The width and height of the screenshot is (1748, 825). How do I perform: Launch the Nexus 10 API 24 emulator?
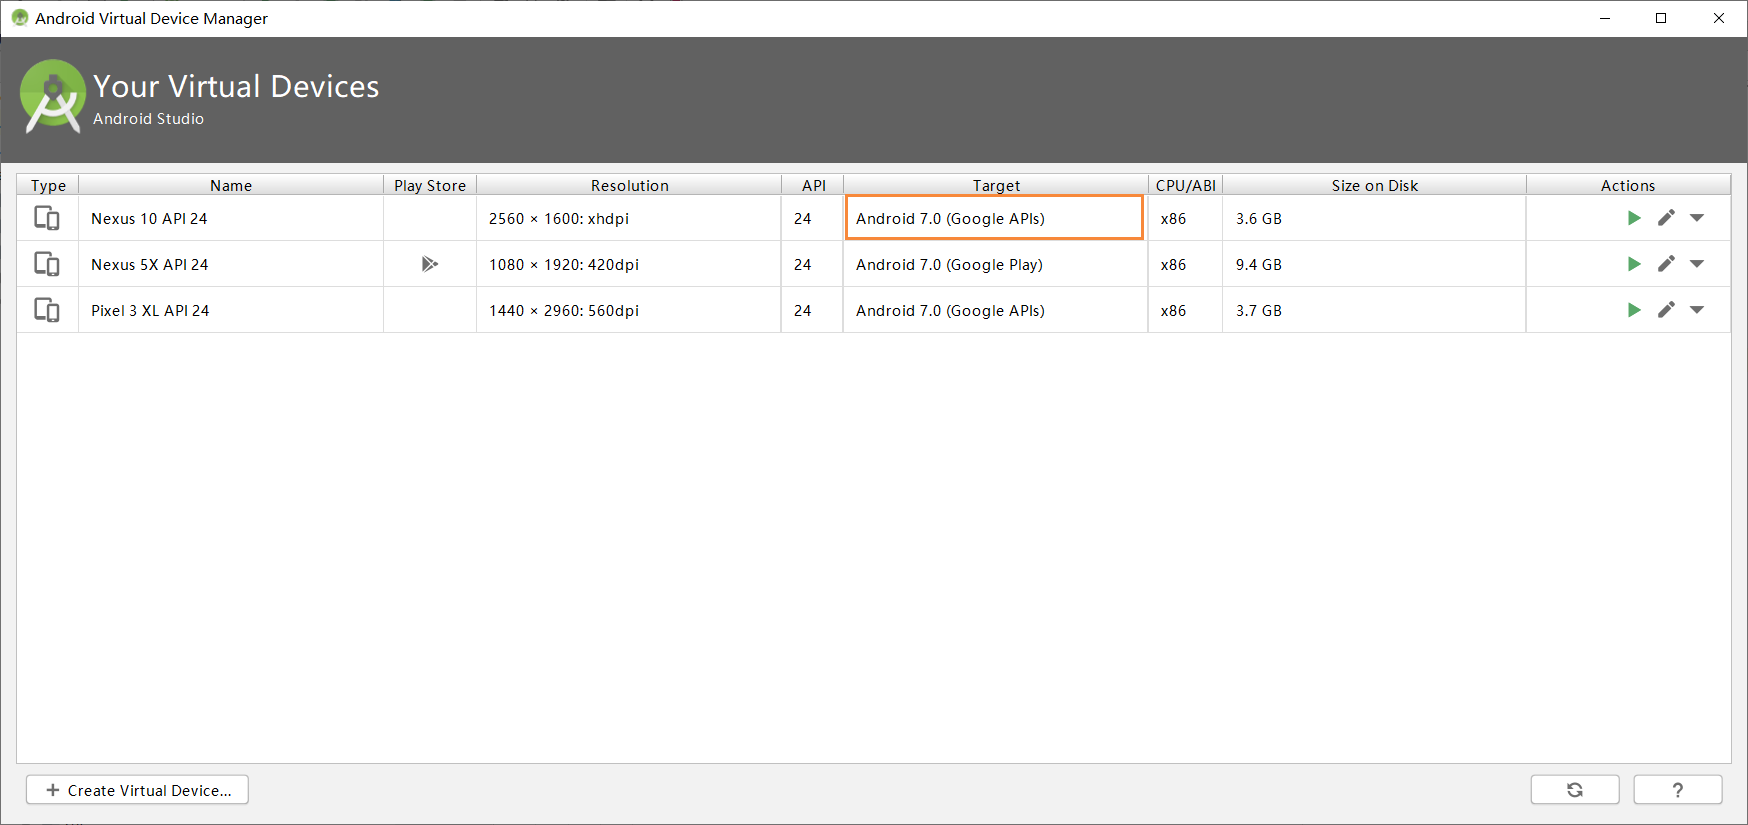pos(1634,218)
